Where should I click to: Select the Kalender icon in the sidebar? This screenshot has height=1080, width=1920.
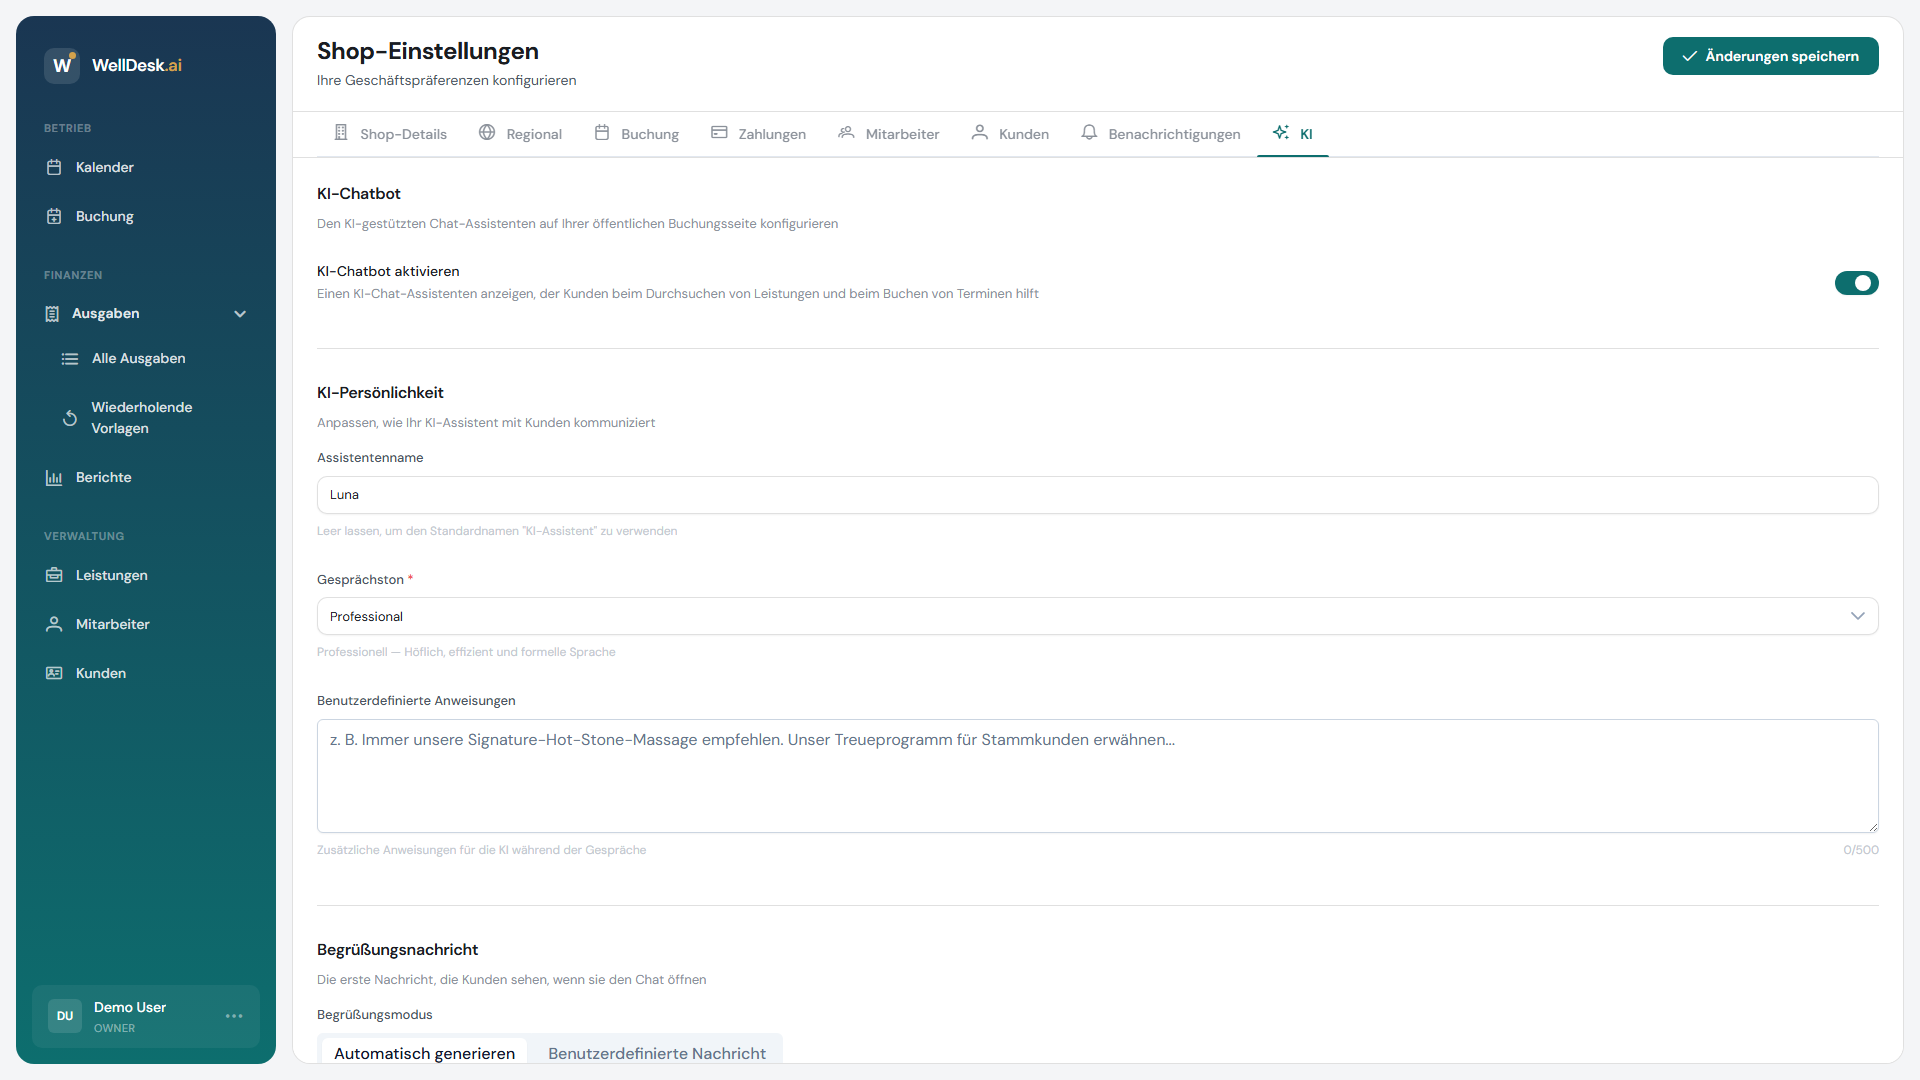(x=55, y=167)
